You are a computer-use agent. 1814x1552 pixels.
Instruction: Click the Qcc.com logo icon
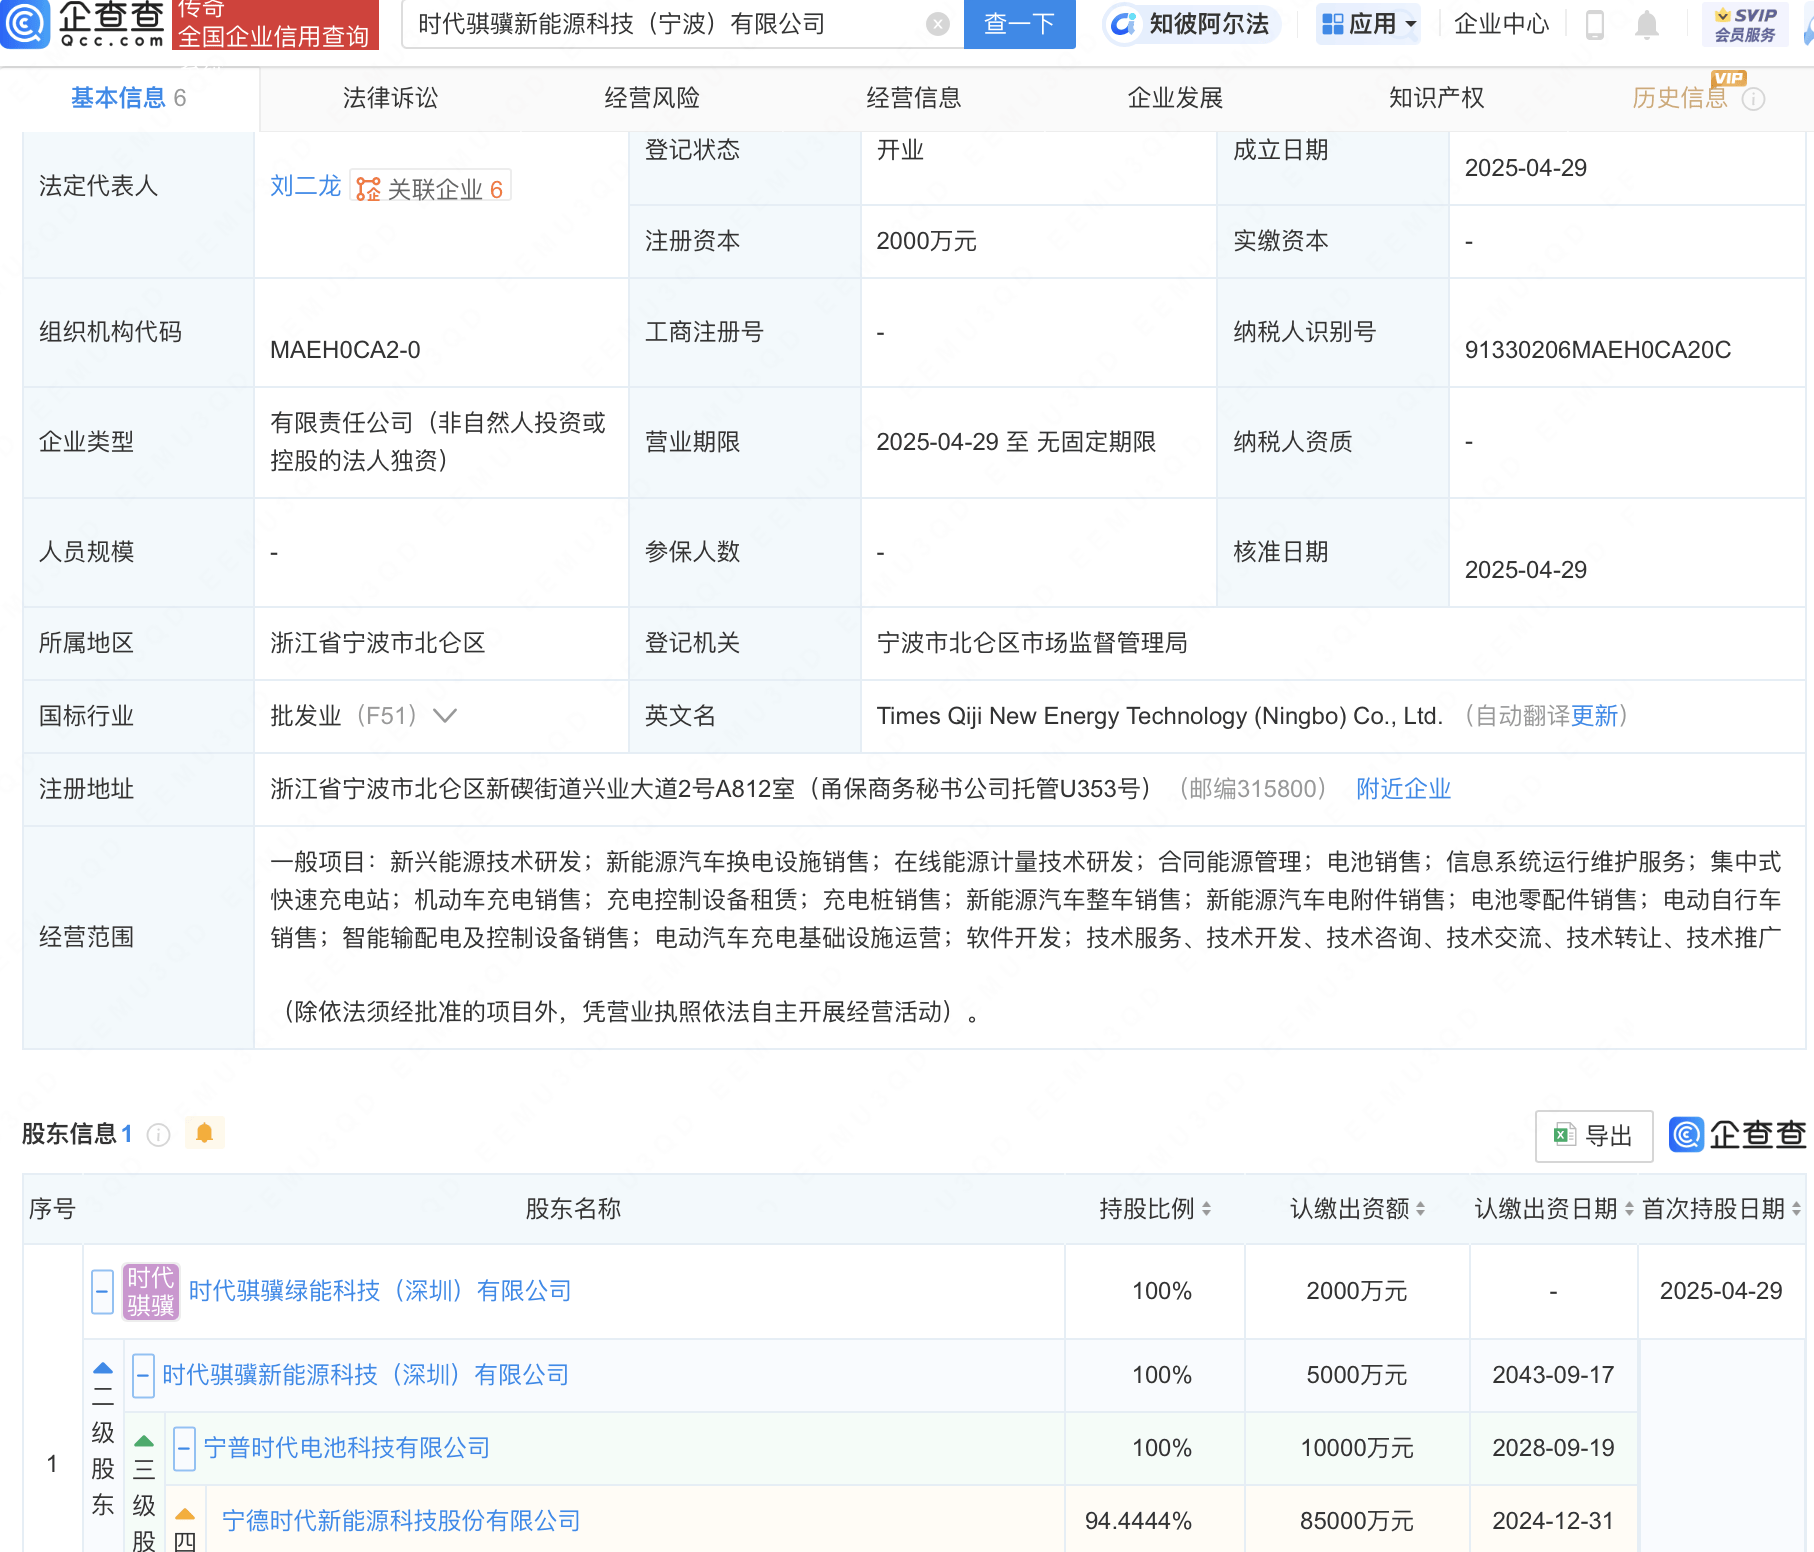pyautogui.click(x=25, y=24)
